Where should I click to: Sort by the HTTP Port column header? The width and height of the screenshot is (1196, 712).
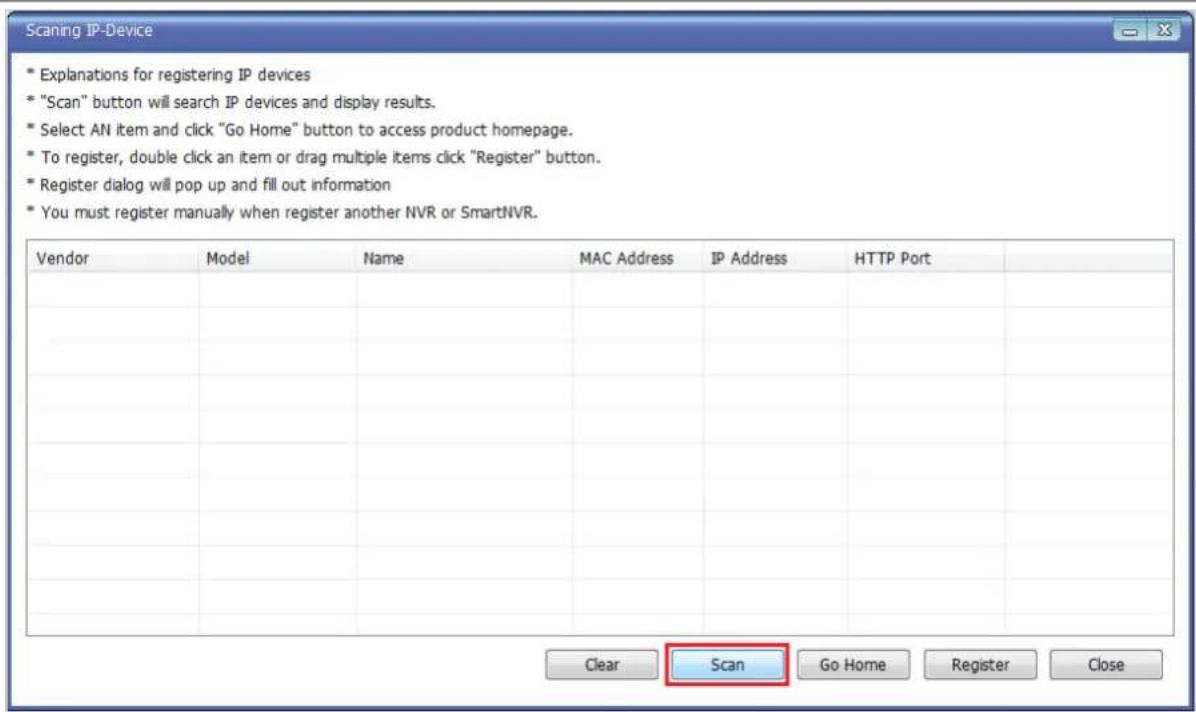(925, 258)
